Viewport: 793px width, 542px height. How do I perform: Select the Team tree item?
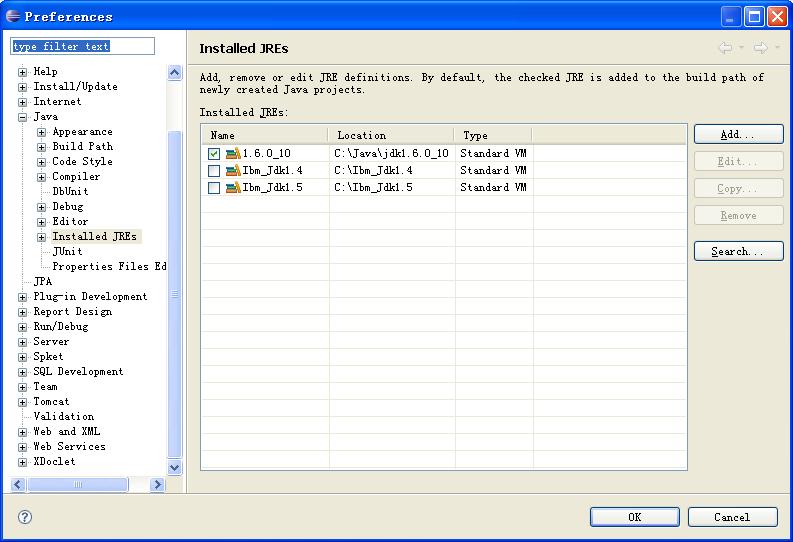point(45,386)
